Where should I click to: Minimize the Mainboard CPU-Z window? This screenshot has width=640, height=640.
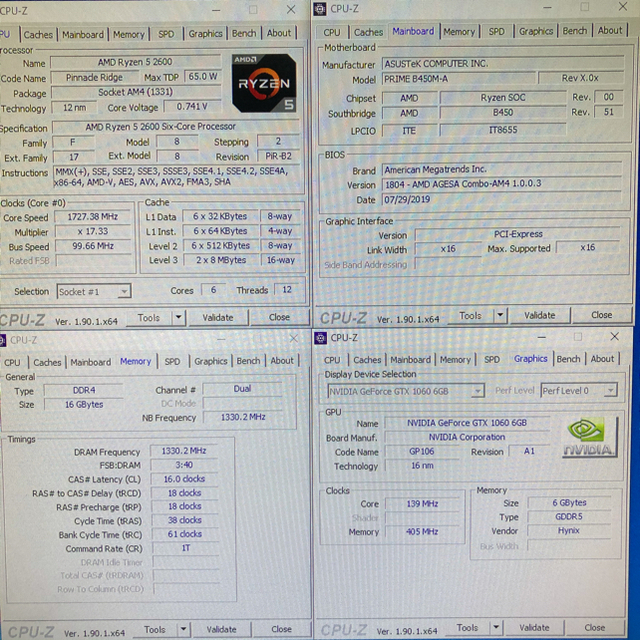click(547, 7)
